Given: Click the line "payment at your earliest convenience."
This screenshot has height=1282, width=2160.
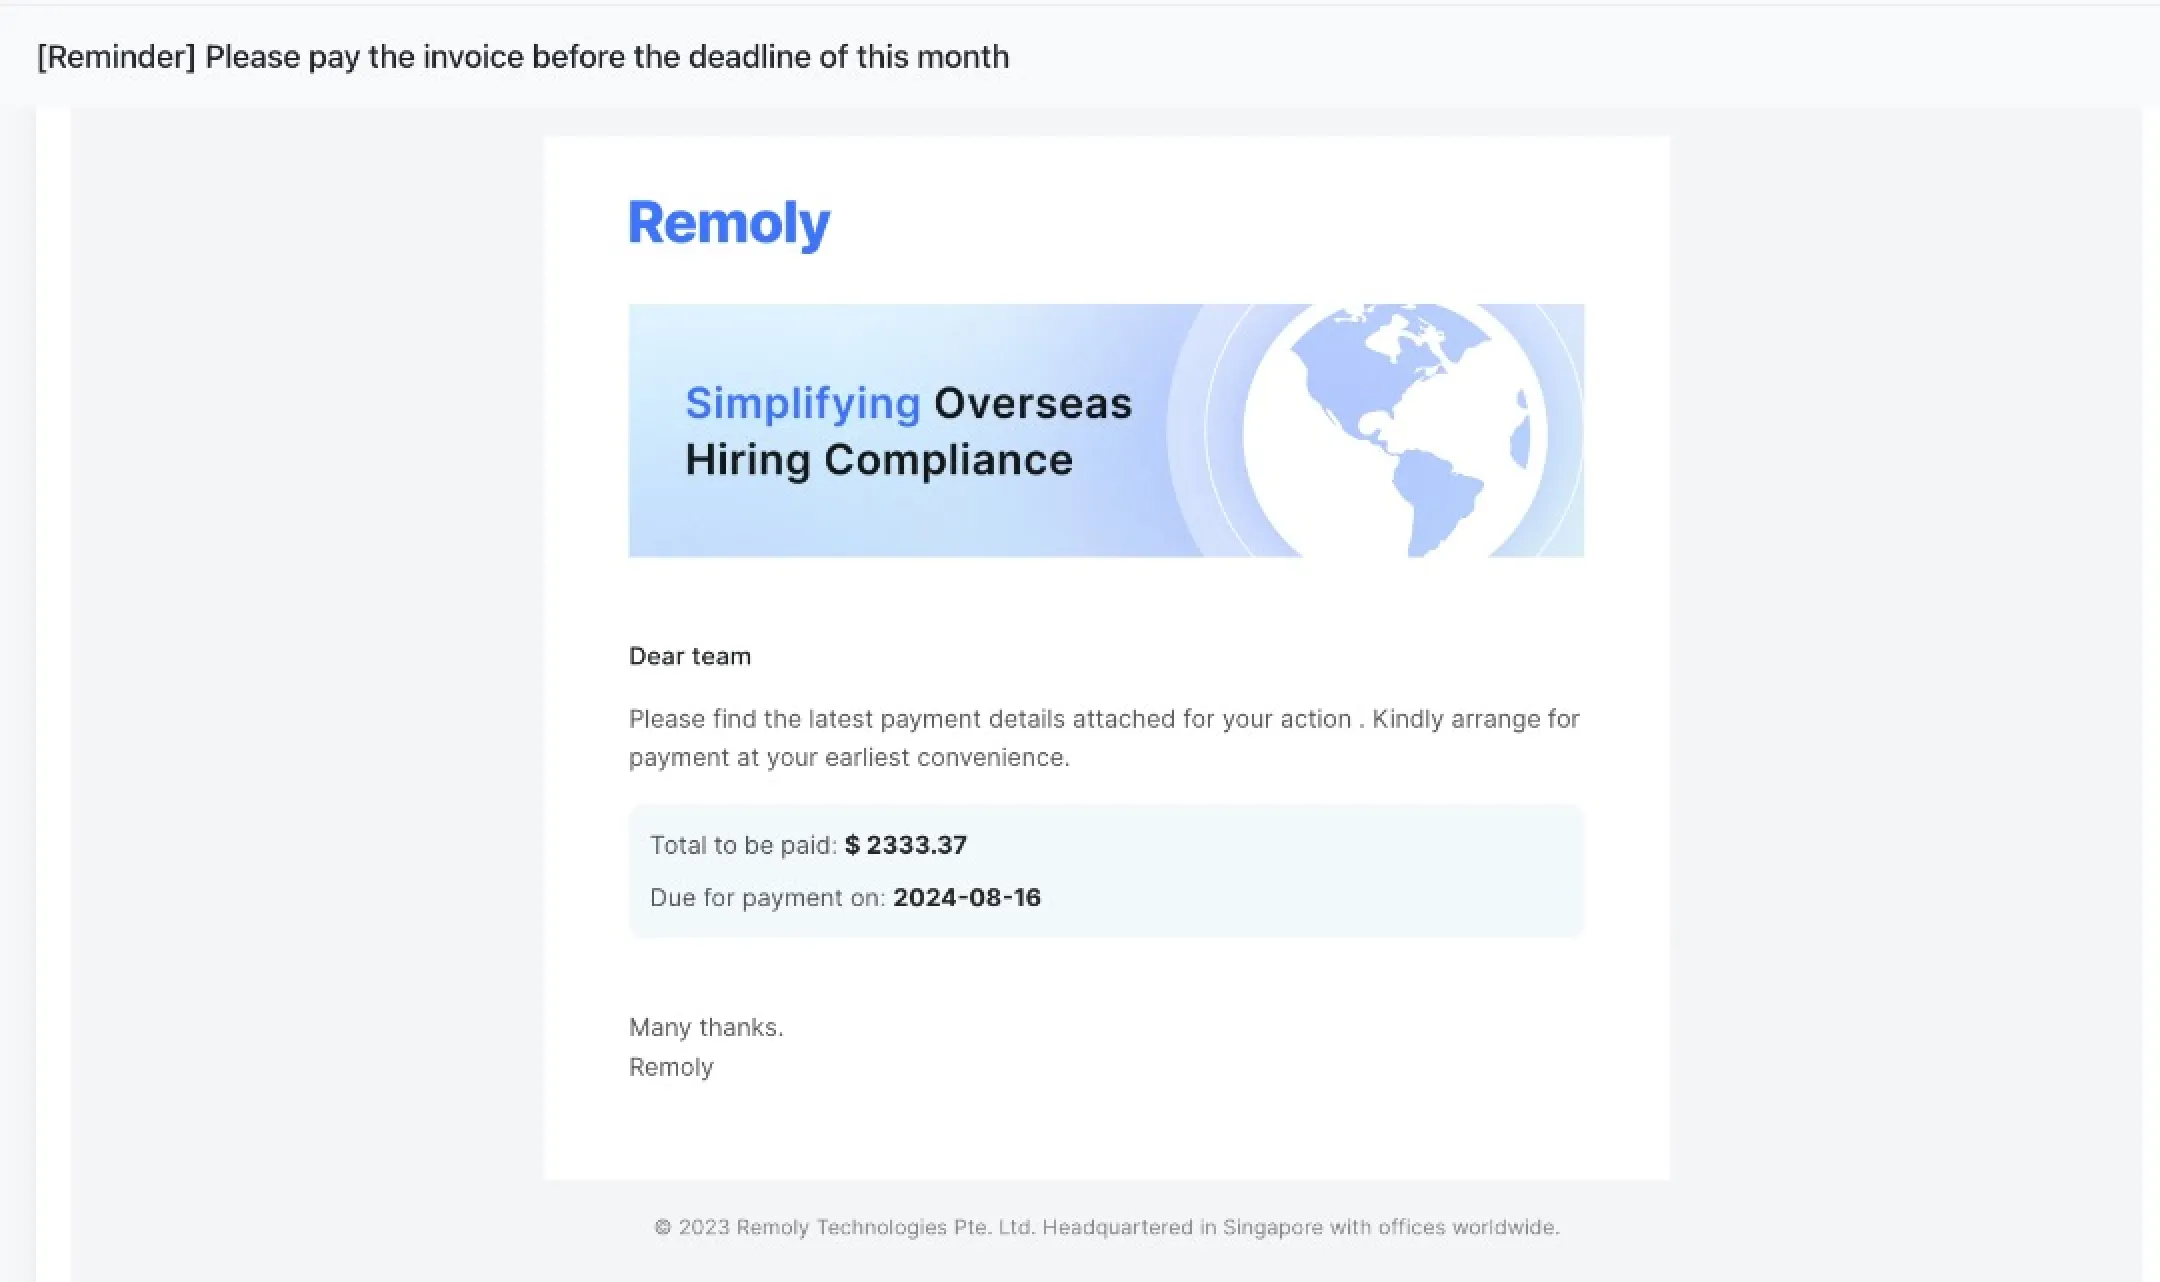Looking at the screenshot, I should pyautogui.click(x=849, y=757).
